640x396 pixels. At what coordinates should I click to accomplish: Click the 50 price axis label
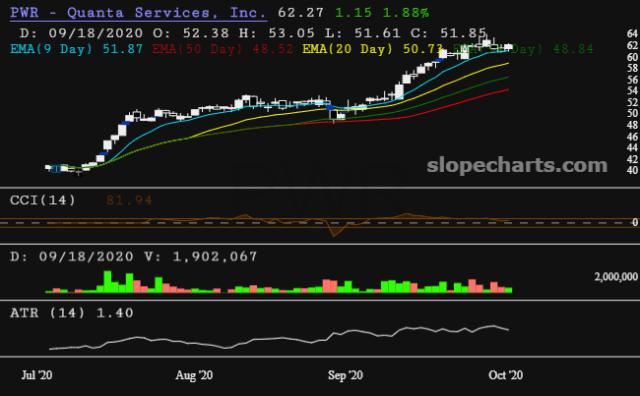click(632, 113)
